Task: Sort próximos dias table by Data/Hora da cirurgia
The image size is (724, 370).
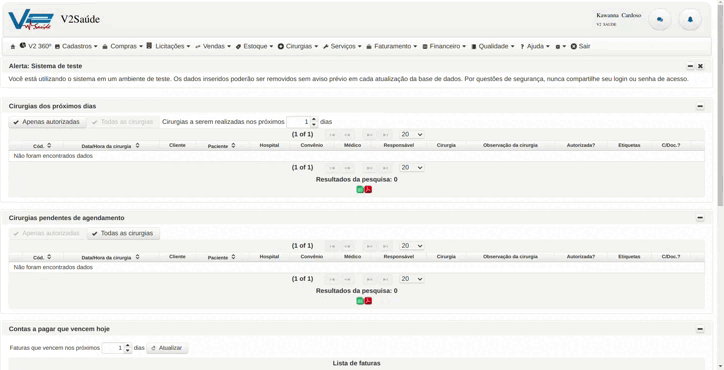Action: [110, 146]
